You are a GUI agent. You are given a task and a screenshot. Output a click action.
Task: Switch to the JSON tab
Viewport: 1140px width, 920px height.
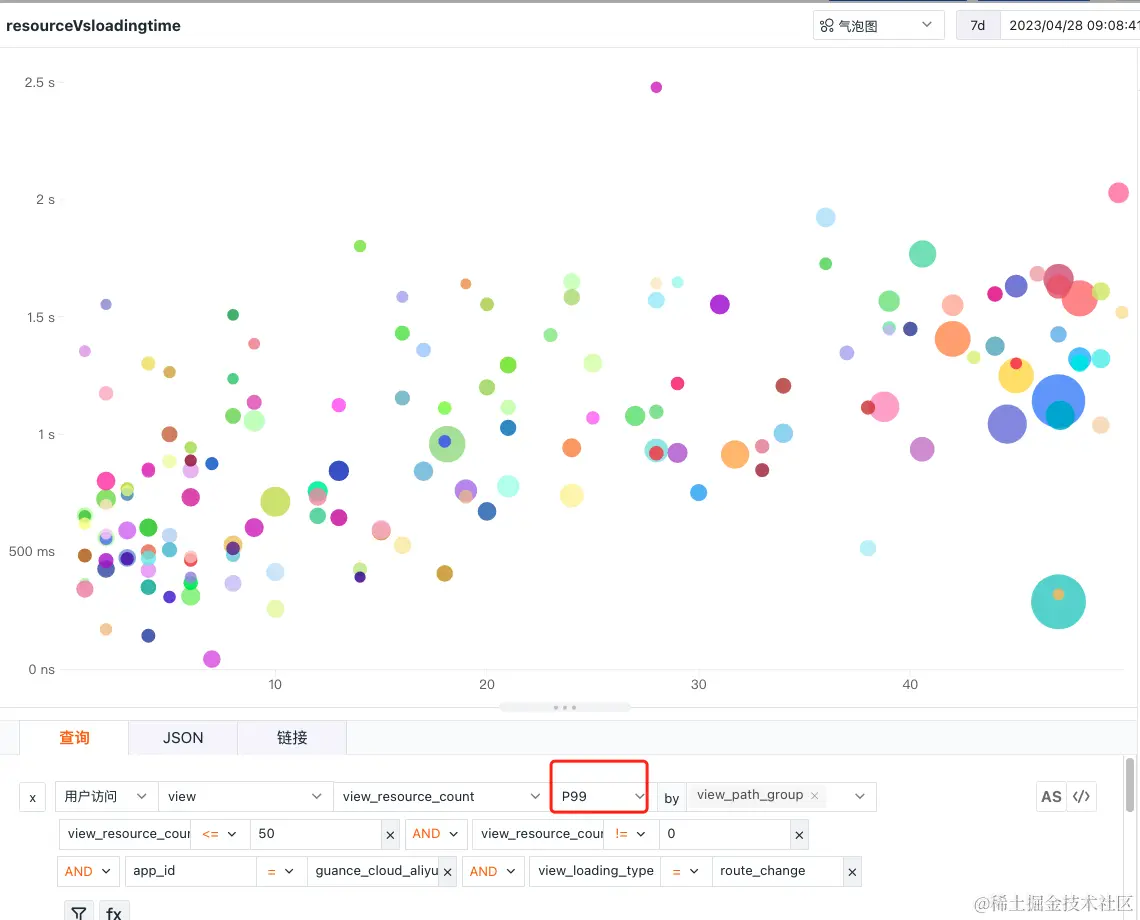183,737
